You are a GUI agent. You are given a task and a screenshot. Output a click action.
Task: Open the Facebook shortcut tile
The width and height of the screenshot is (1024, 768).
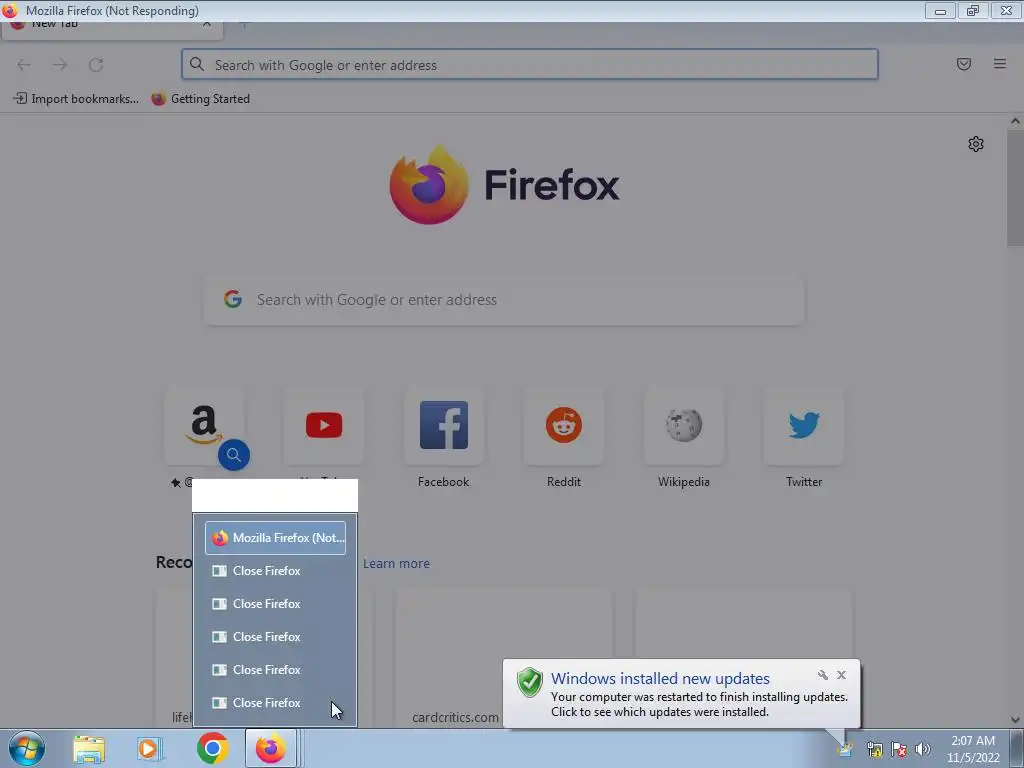coord(443,425)
